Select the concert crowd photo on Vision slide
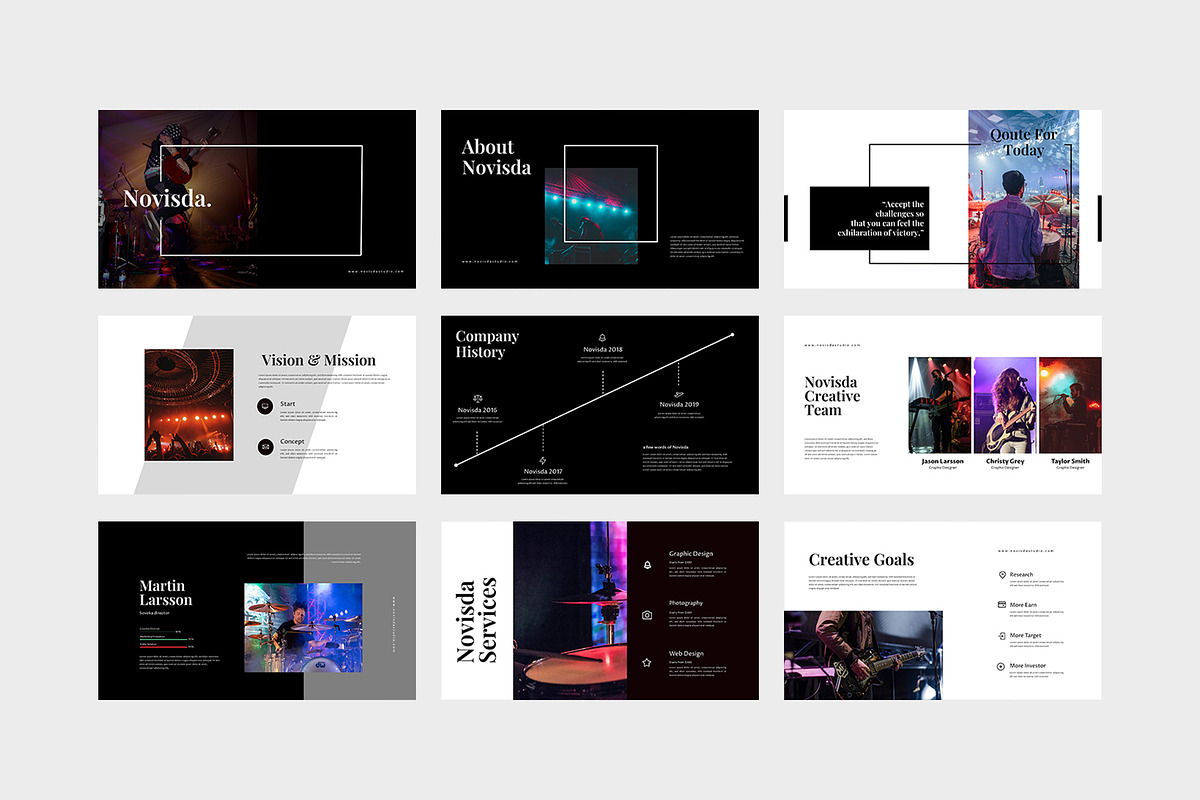This screenshot has height=800, width=1200. pos(189,405)
